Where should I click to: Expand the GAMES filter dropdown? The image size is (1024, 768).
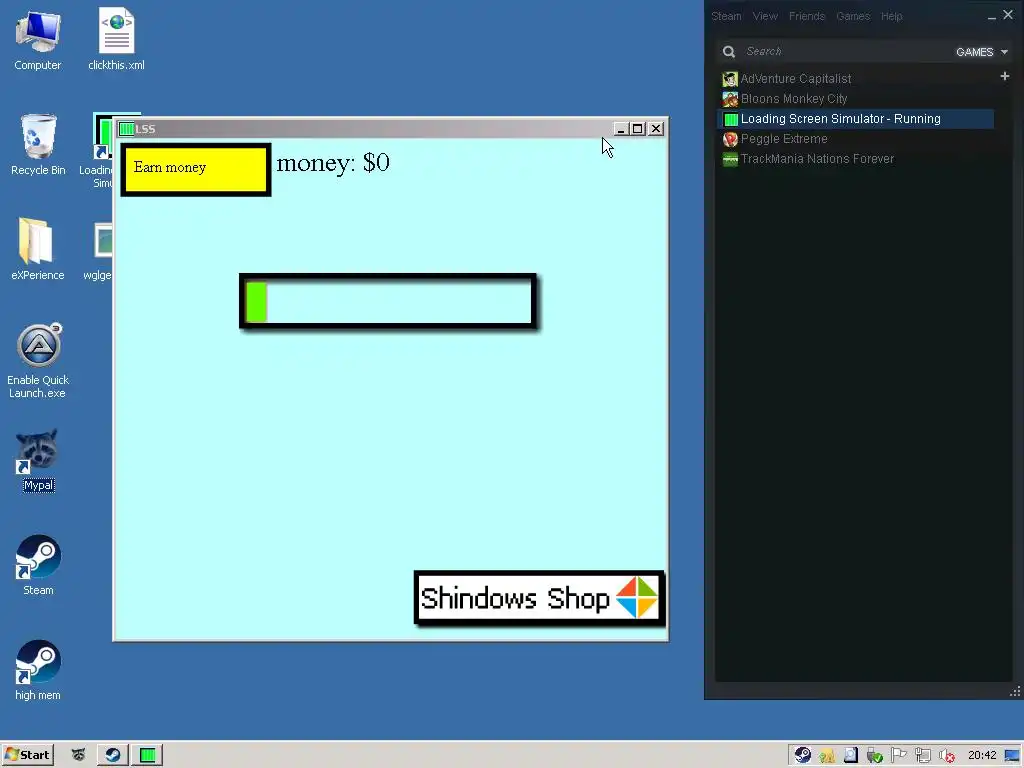pyautogui.click(x=982, y=52)
